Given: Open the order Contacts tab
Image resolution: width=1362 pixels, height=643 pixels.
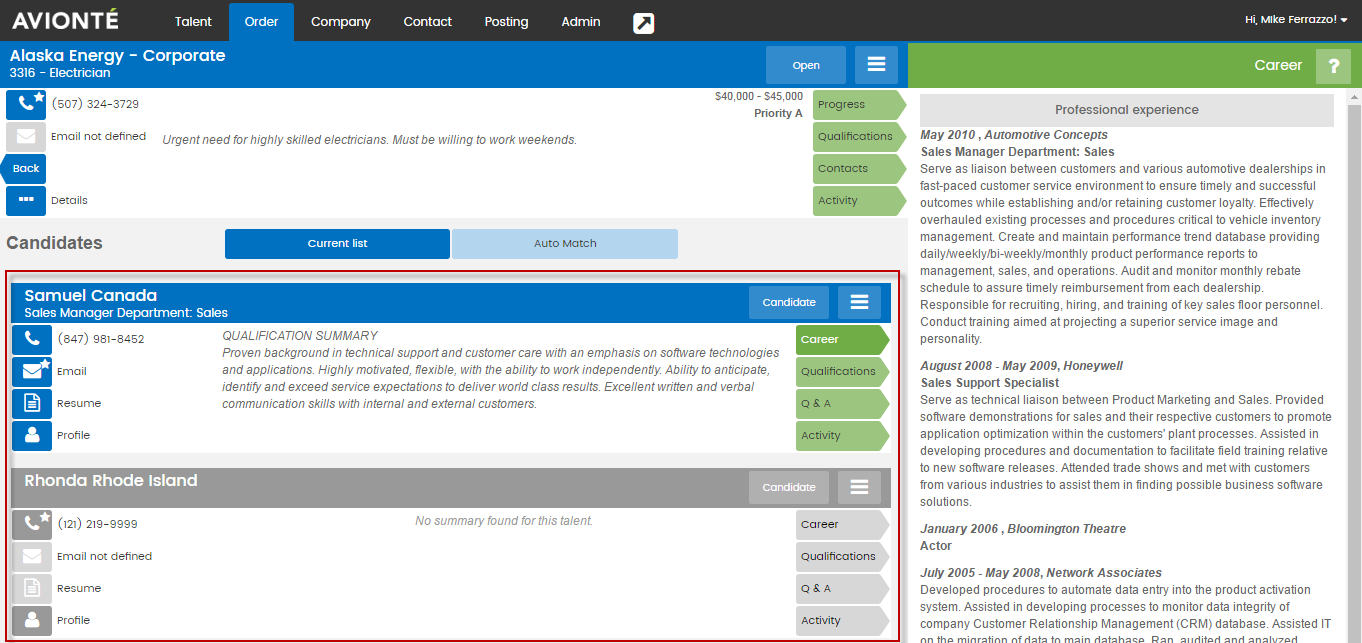Looking at the screenshot, I should click(859, 168).
